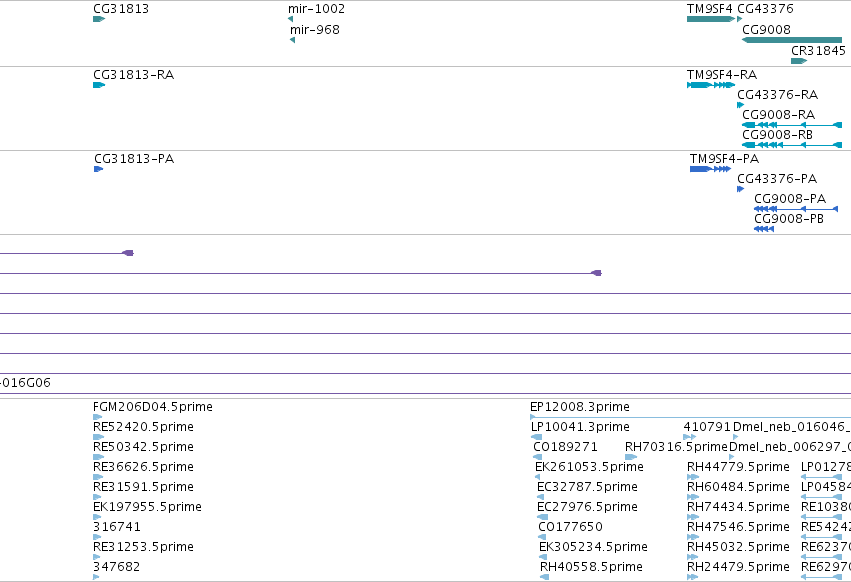Viewport: 851px width, 582px height.
Task: Click the CR31845 gene arrow glyph
Action: point(799,61)
